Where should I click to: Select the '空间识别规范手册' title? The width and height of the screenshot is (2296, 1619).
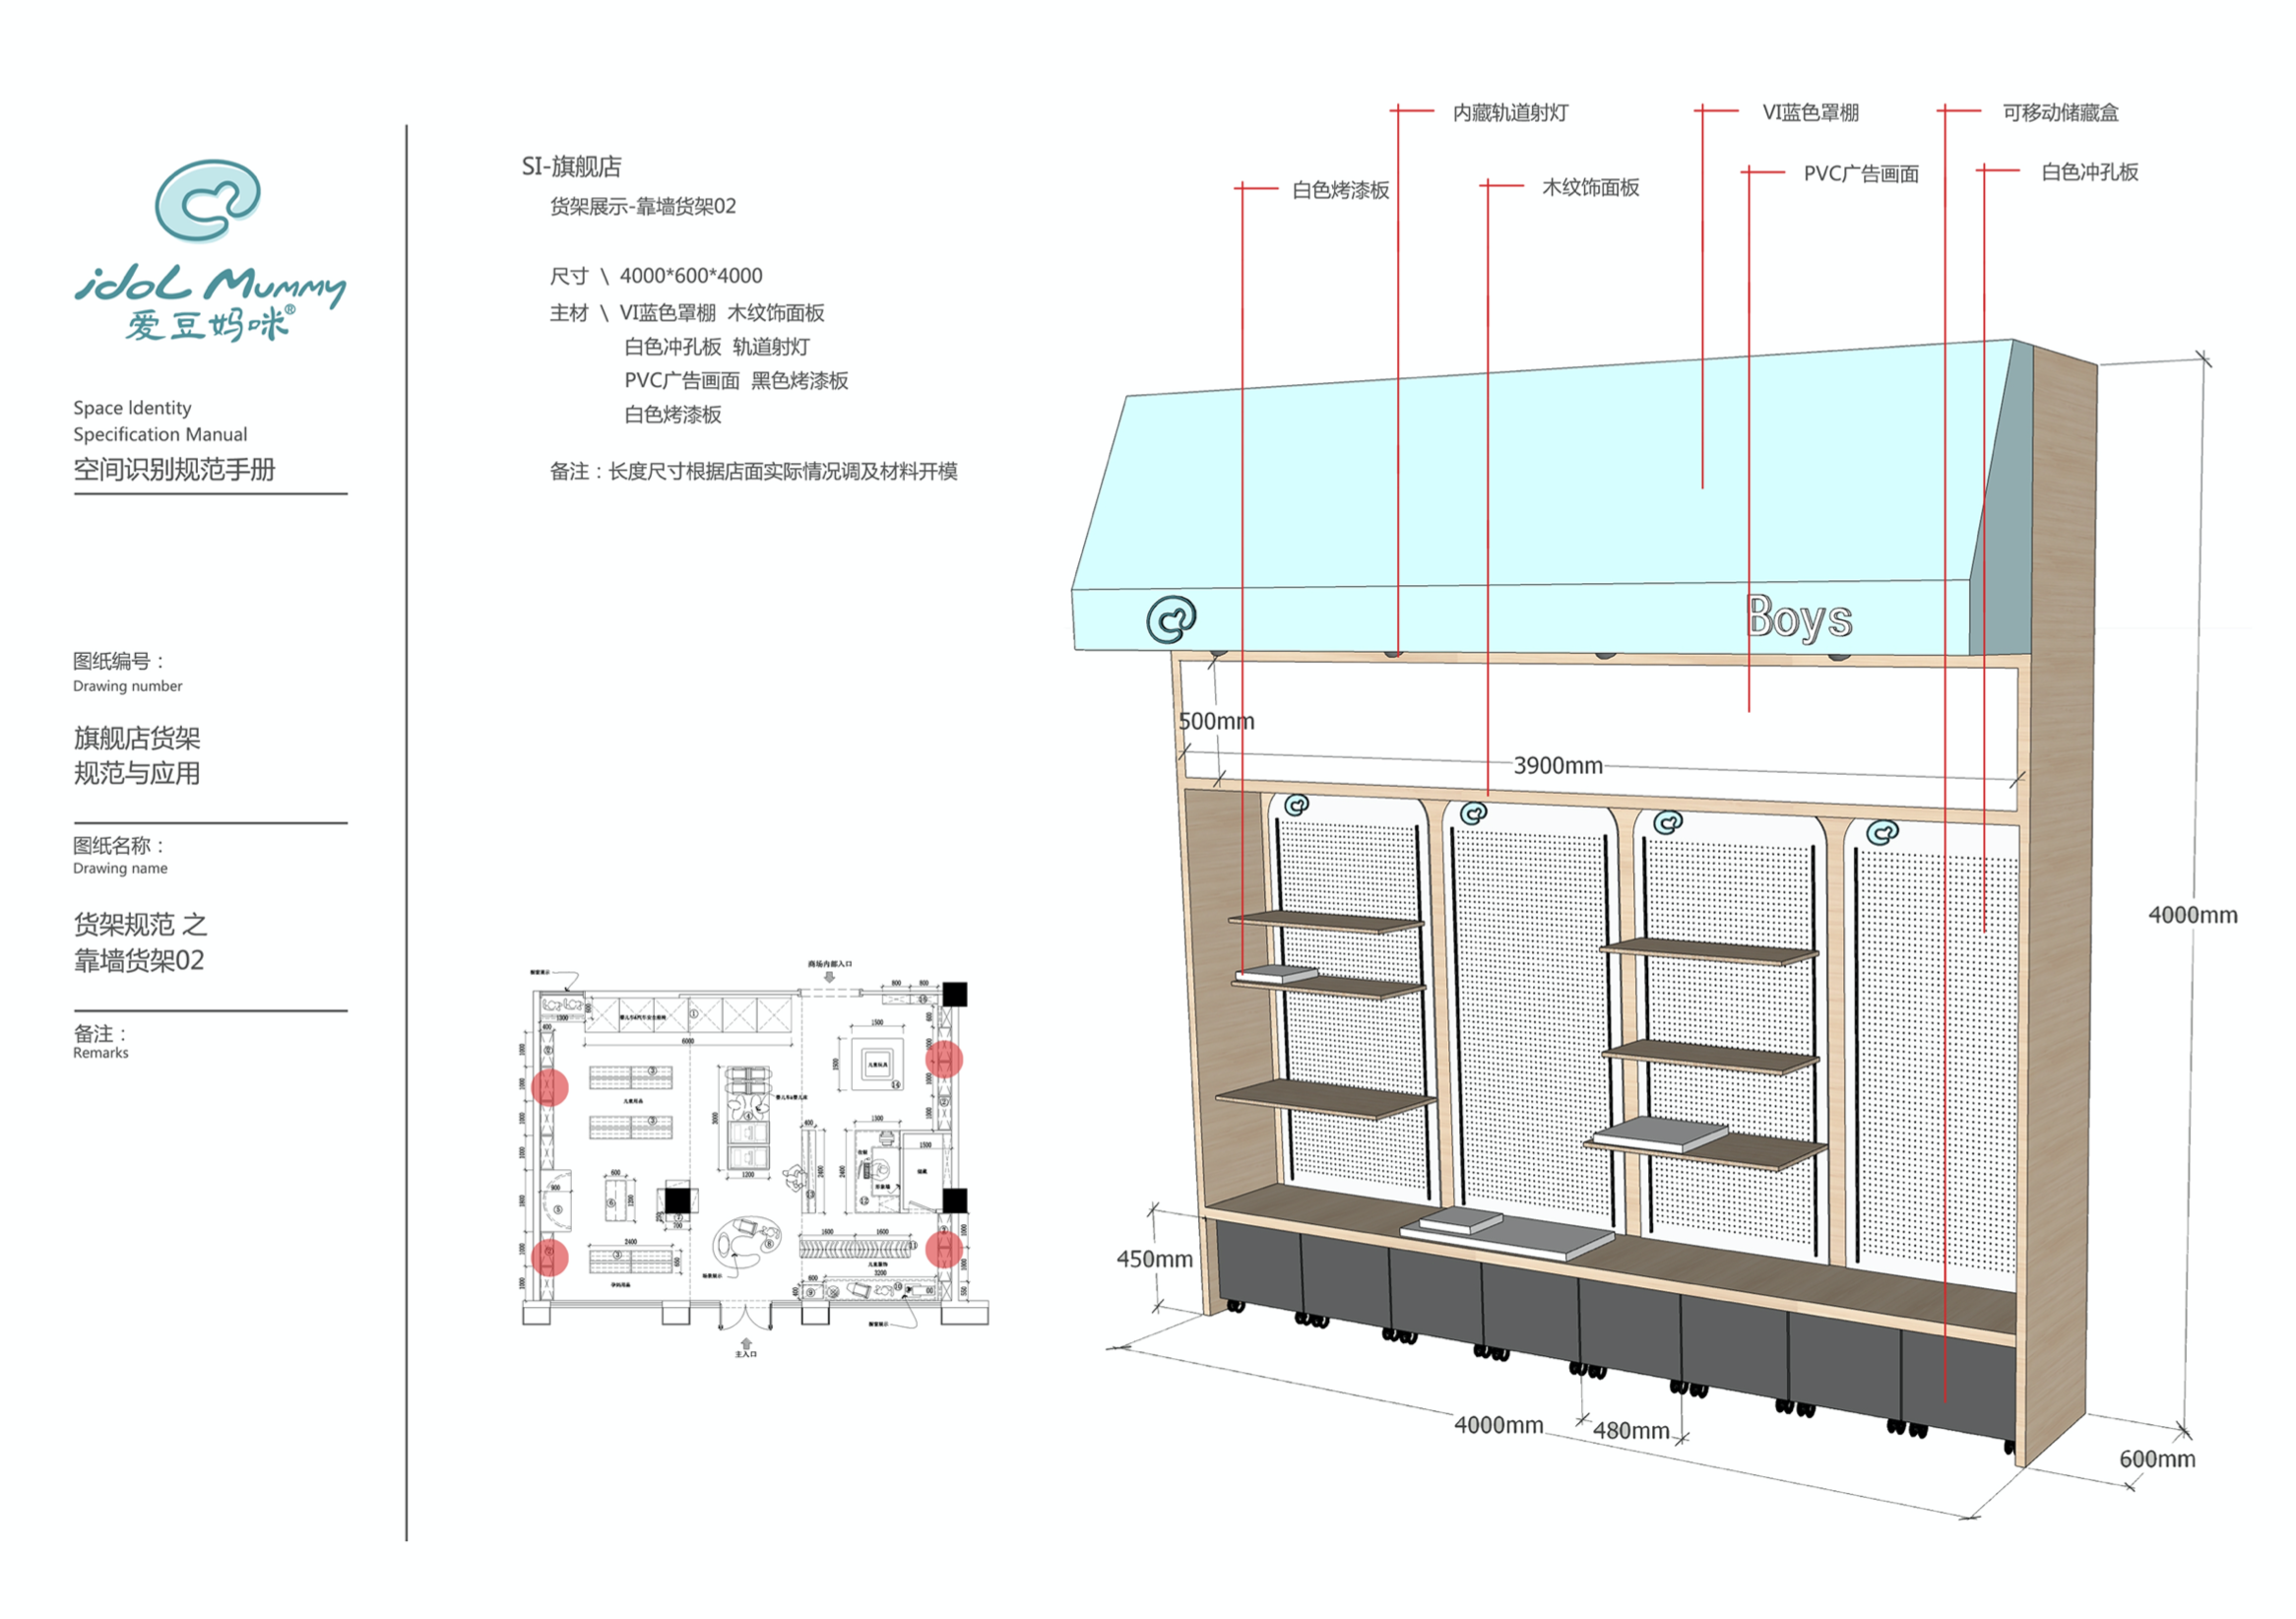[x=174, y=469]
